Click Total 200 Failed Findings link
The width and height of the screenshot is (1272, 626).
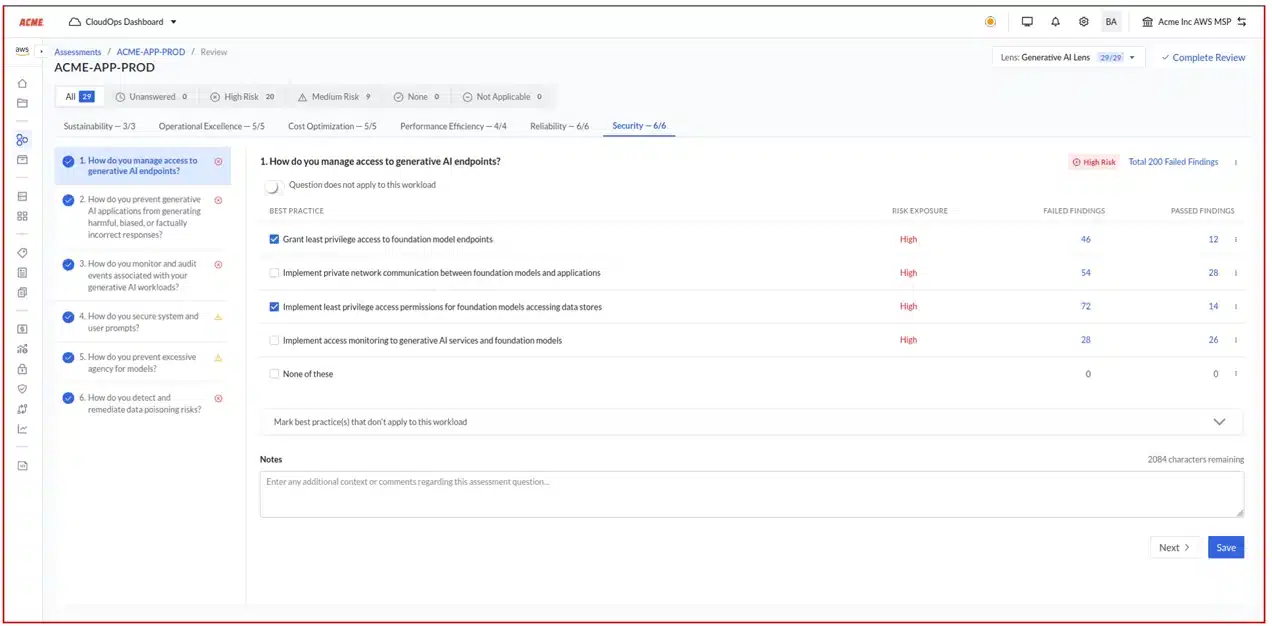pos(1173,162)
